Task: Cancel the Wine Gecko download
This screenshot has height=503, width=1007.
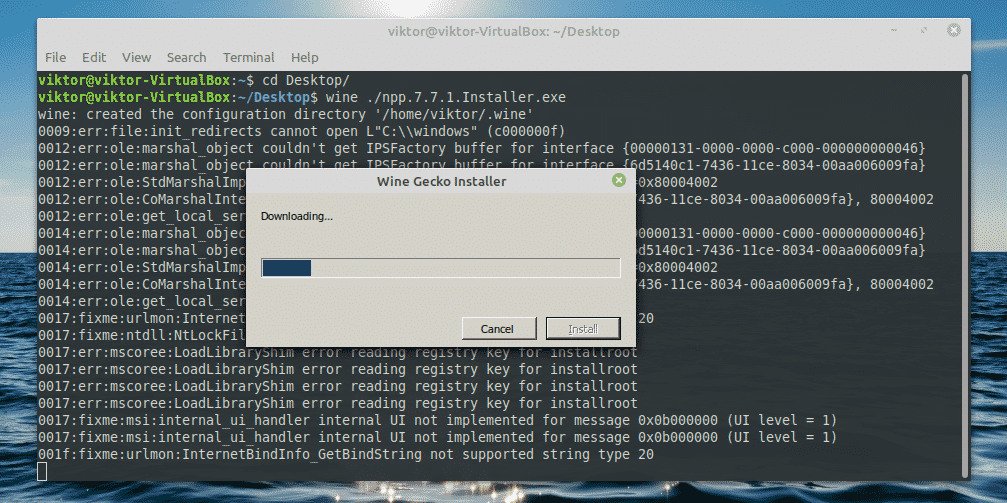Action: (499, 328)
